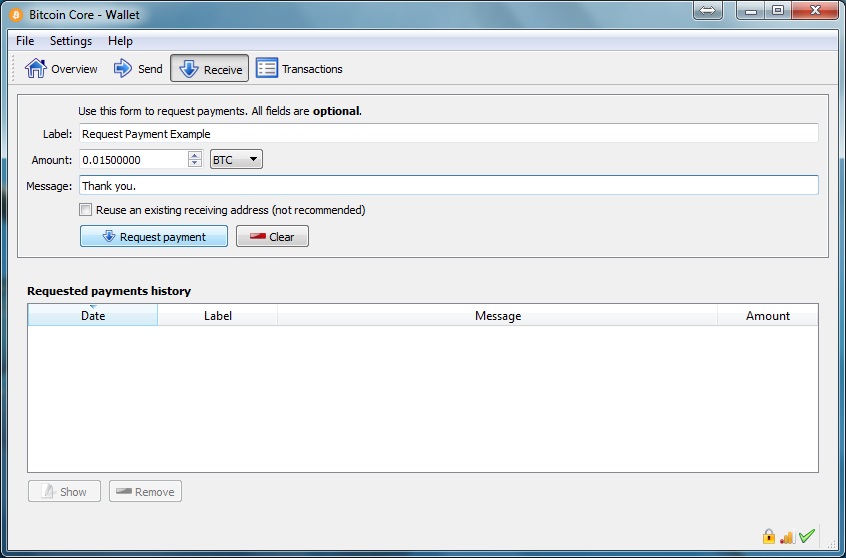
Task: Switch to the Send tab
Action: 138,69
